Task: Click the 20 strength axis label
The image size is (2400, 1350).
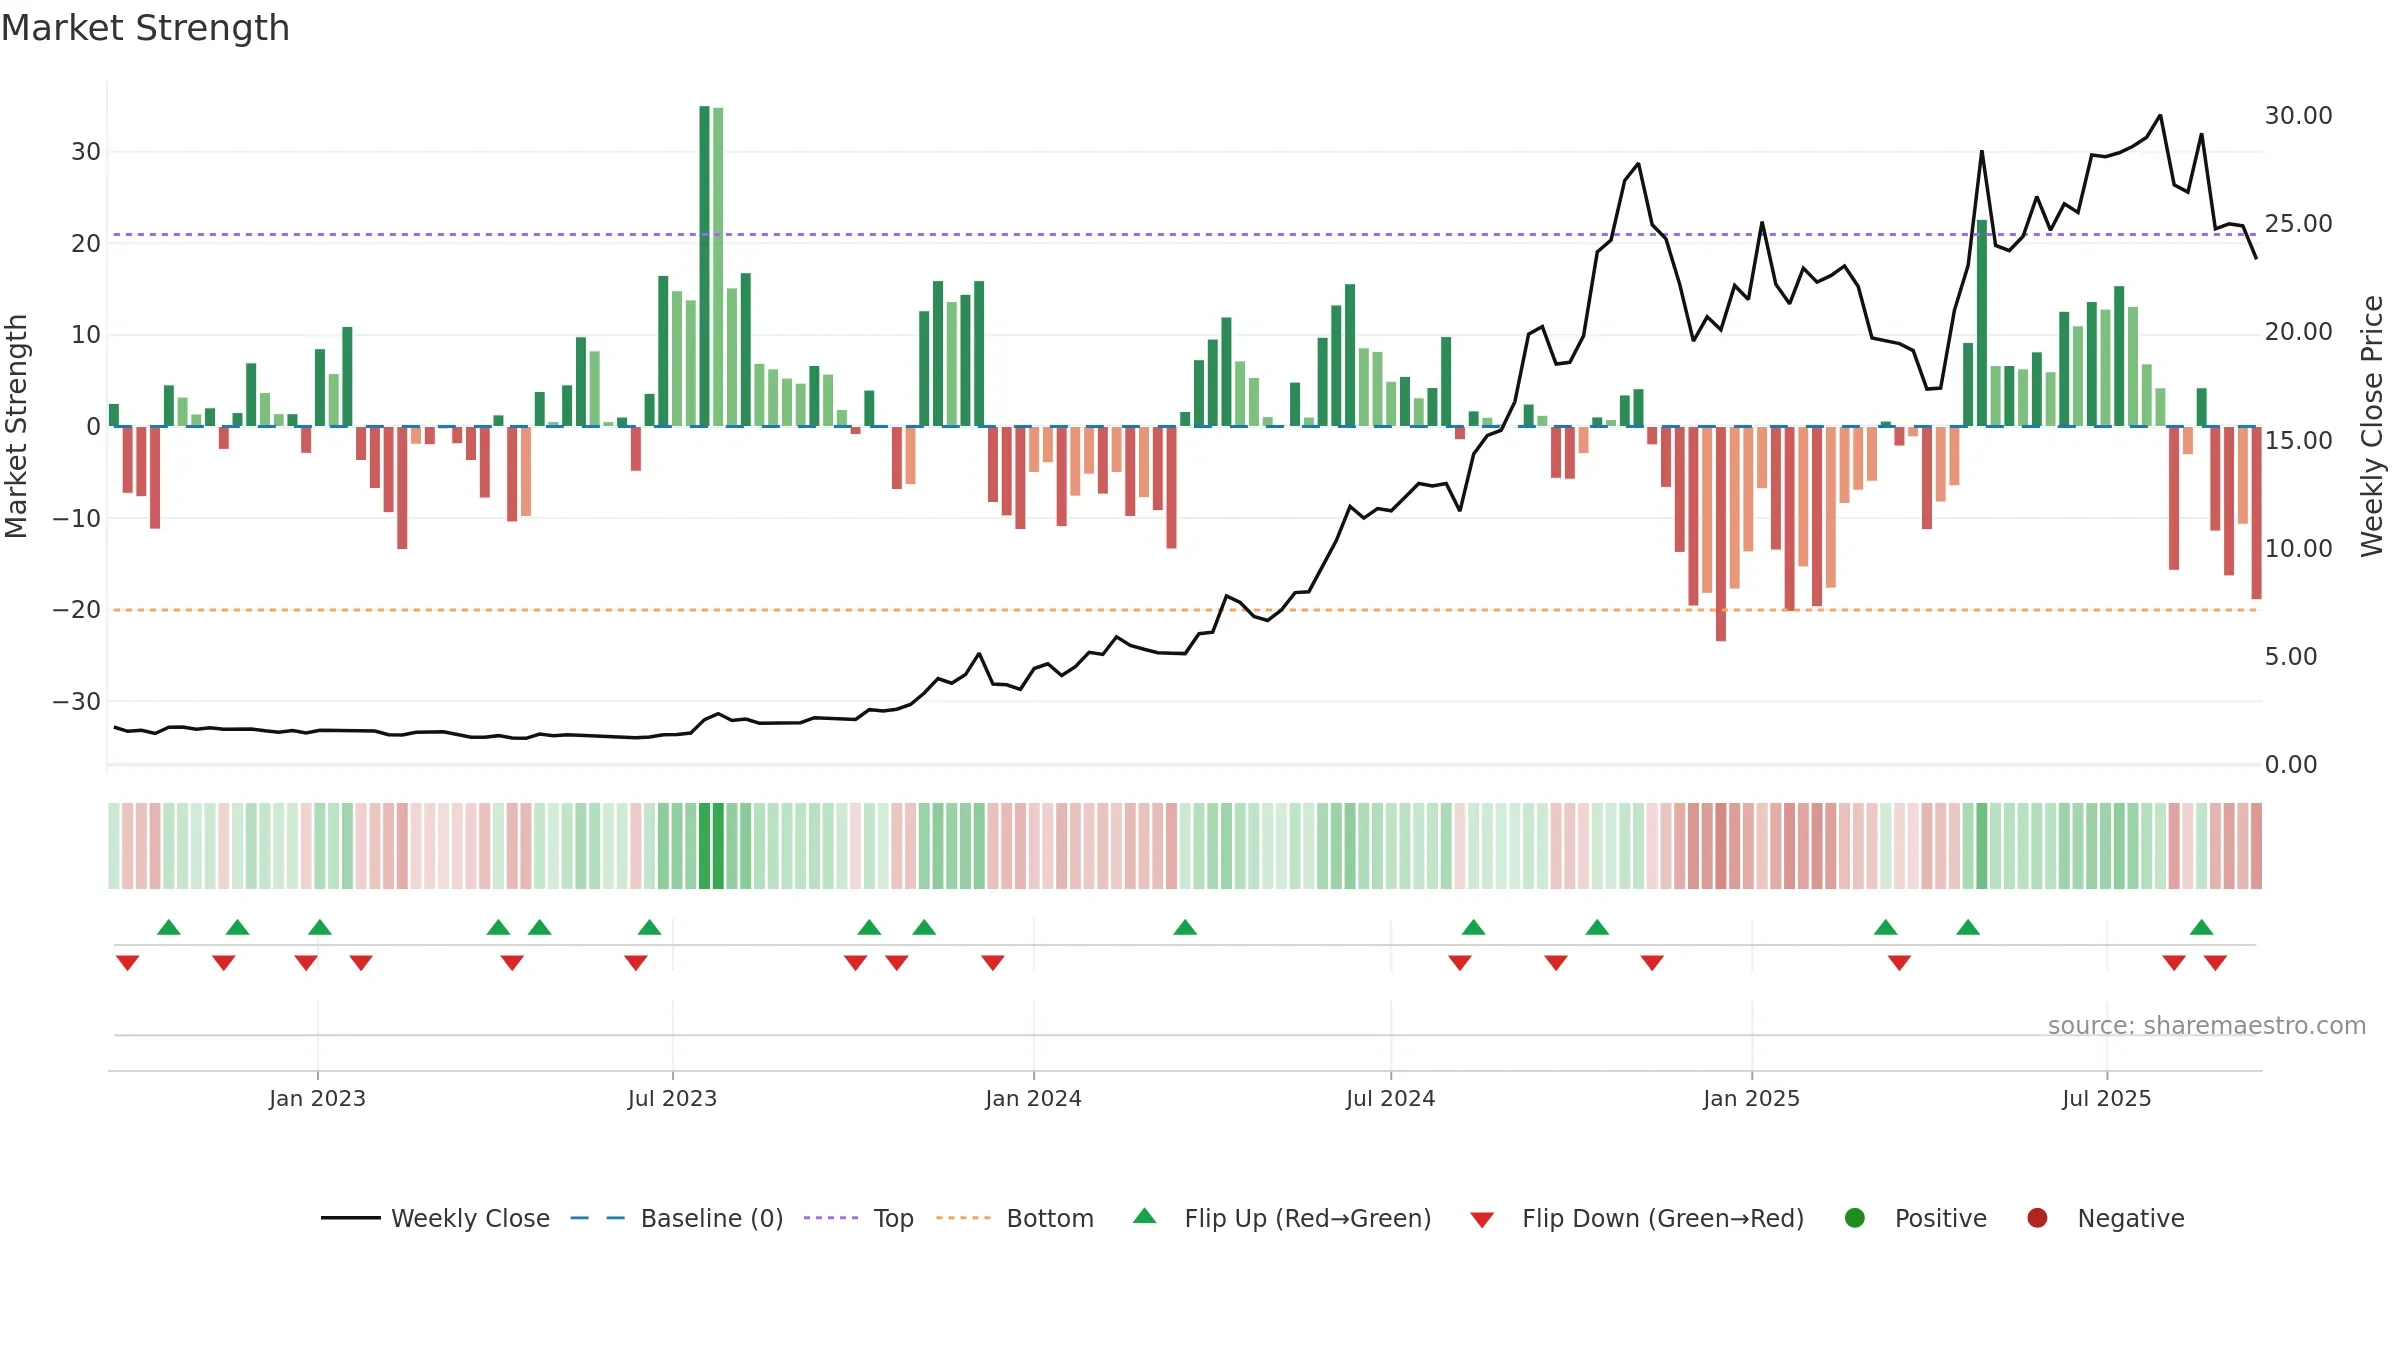Action: (x=86, y=244)
